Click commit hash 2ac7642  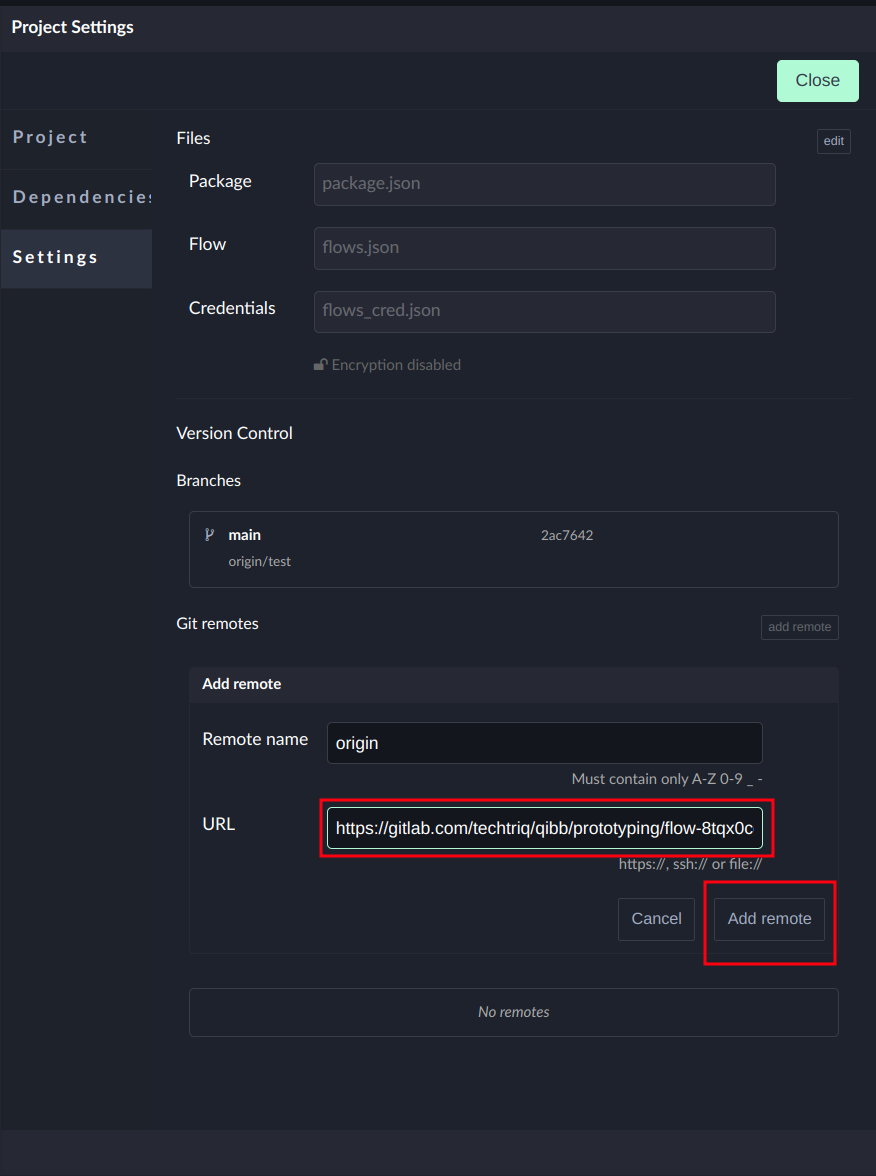coord(567,535)
